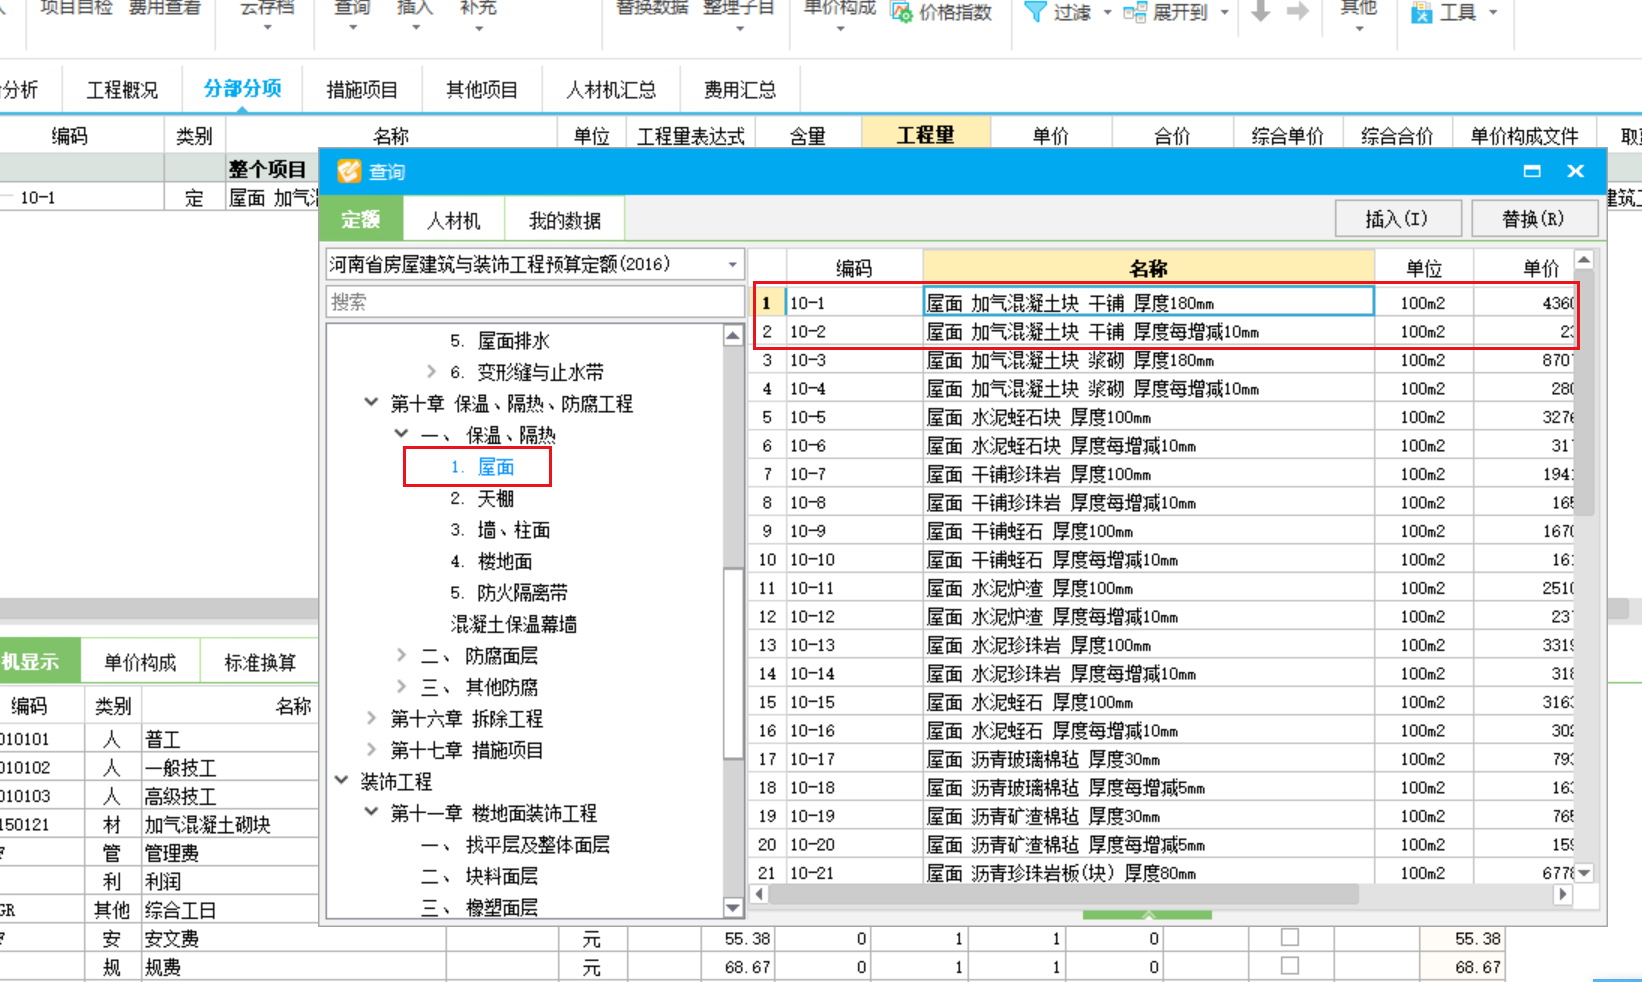
Task: Select tree item 一、找平层及整体面层
Action: pyautogui.click(x=515, y=844)
